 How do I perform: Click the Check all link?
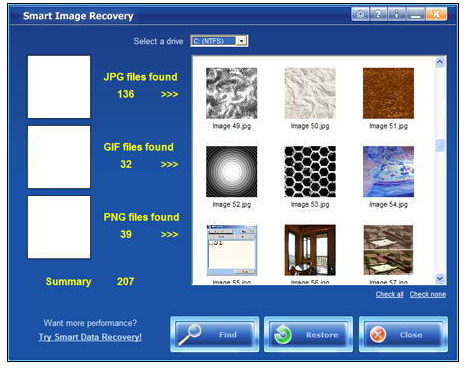(389, 294)
